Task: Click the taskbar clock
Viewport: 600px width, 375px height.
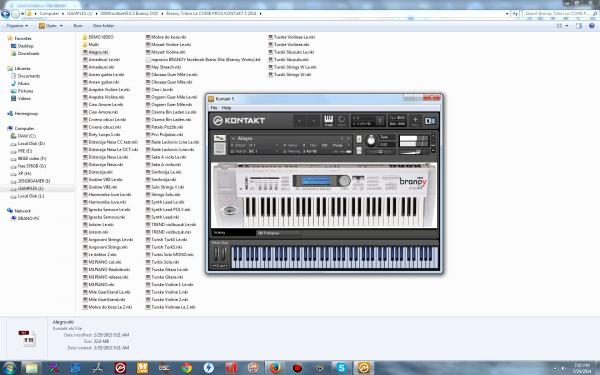Action: pos(582,368)
